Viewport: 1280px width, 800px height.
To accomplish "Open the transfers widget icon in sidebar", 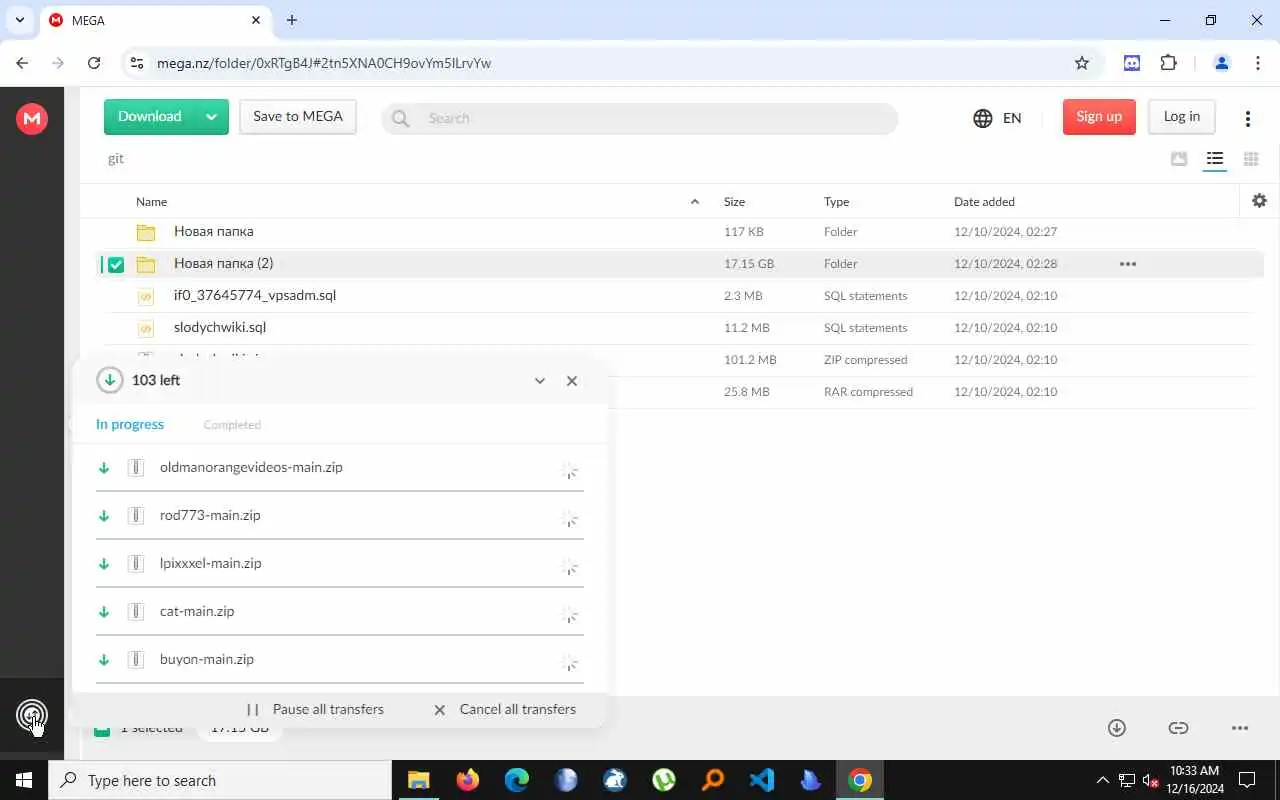I will tap(32, 715).
